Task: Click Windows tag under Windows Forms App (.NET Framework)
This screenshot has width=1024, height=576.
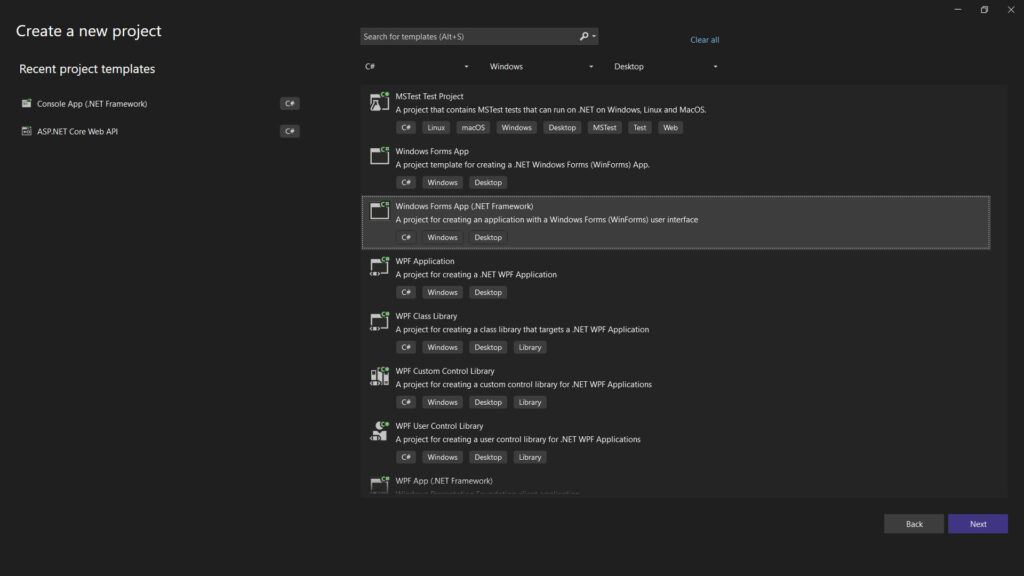Action: [x=442, y=238]
